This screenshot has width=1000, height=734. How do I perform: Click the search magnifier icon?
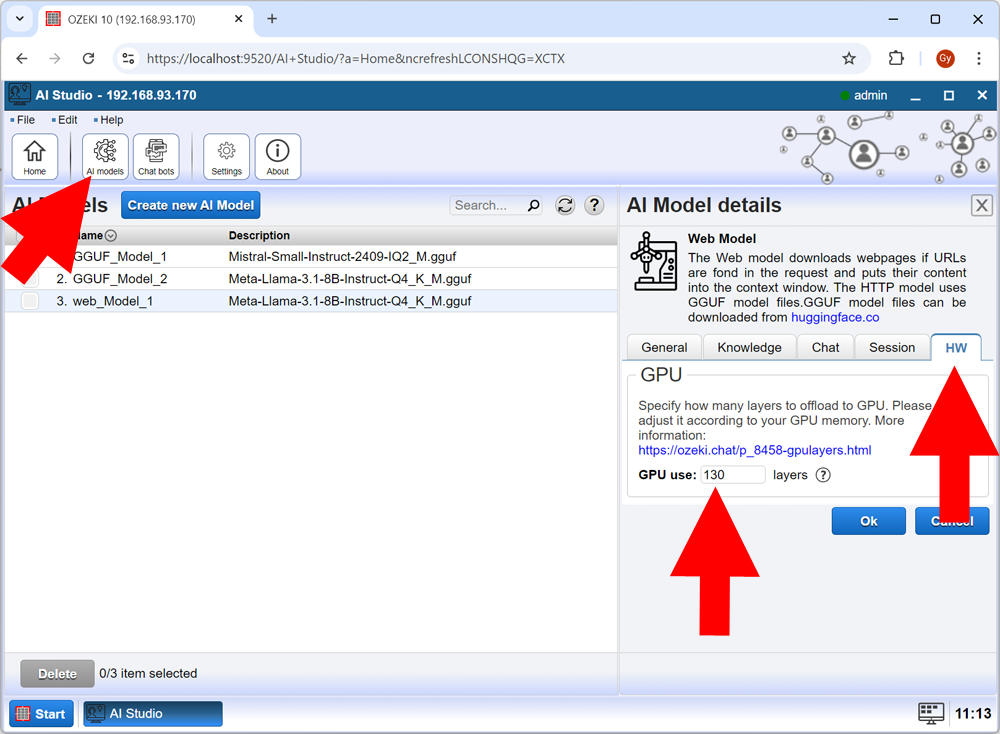coord(533,205)
